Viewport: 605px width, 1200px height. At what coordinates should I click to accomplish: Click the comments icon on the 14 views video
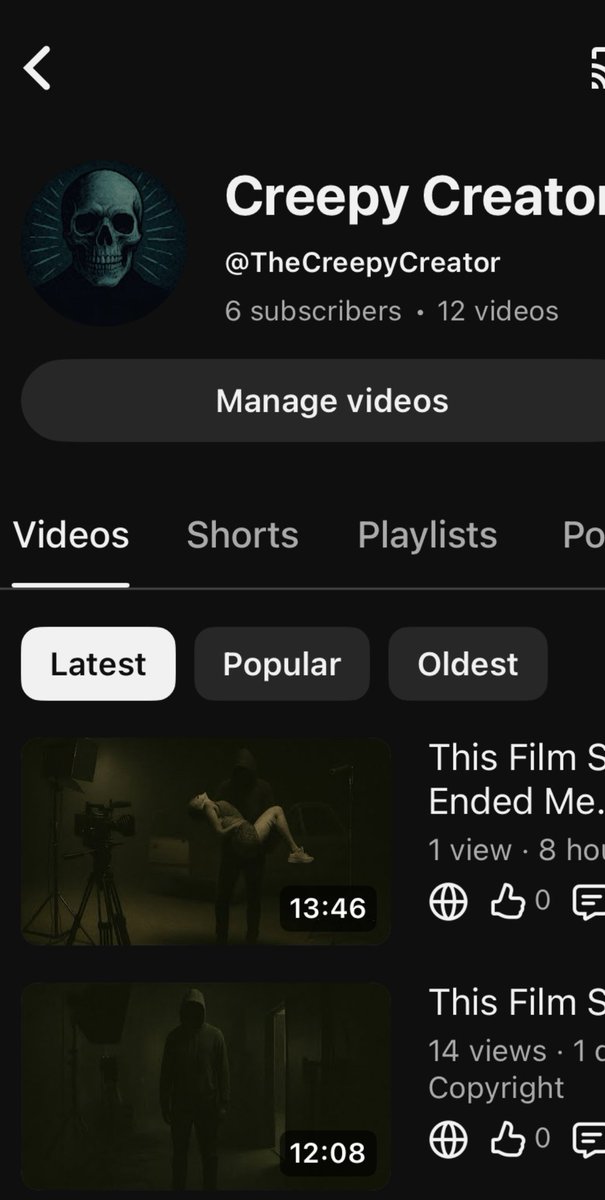tap(588, 1139)
